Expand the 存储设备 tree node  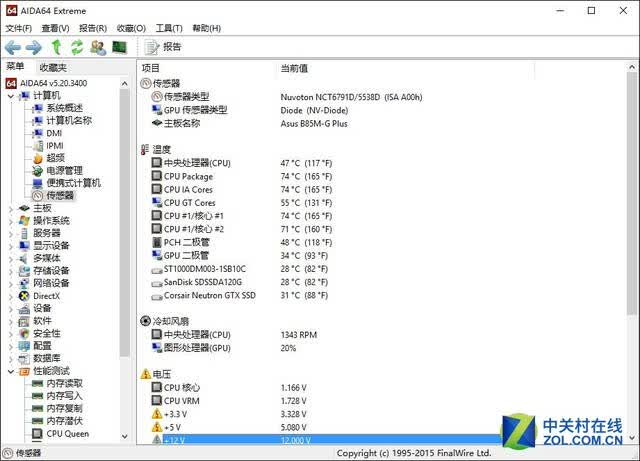point(11,271)
